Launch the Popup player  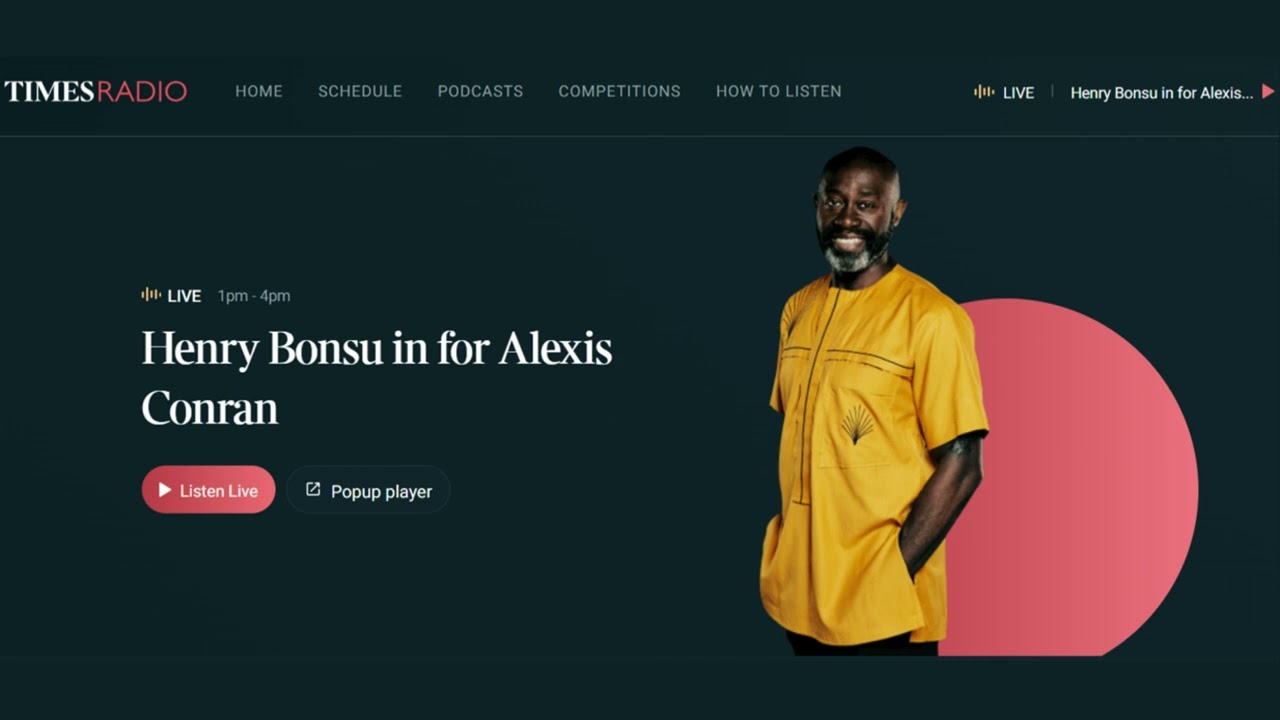point(368,490)
